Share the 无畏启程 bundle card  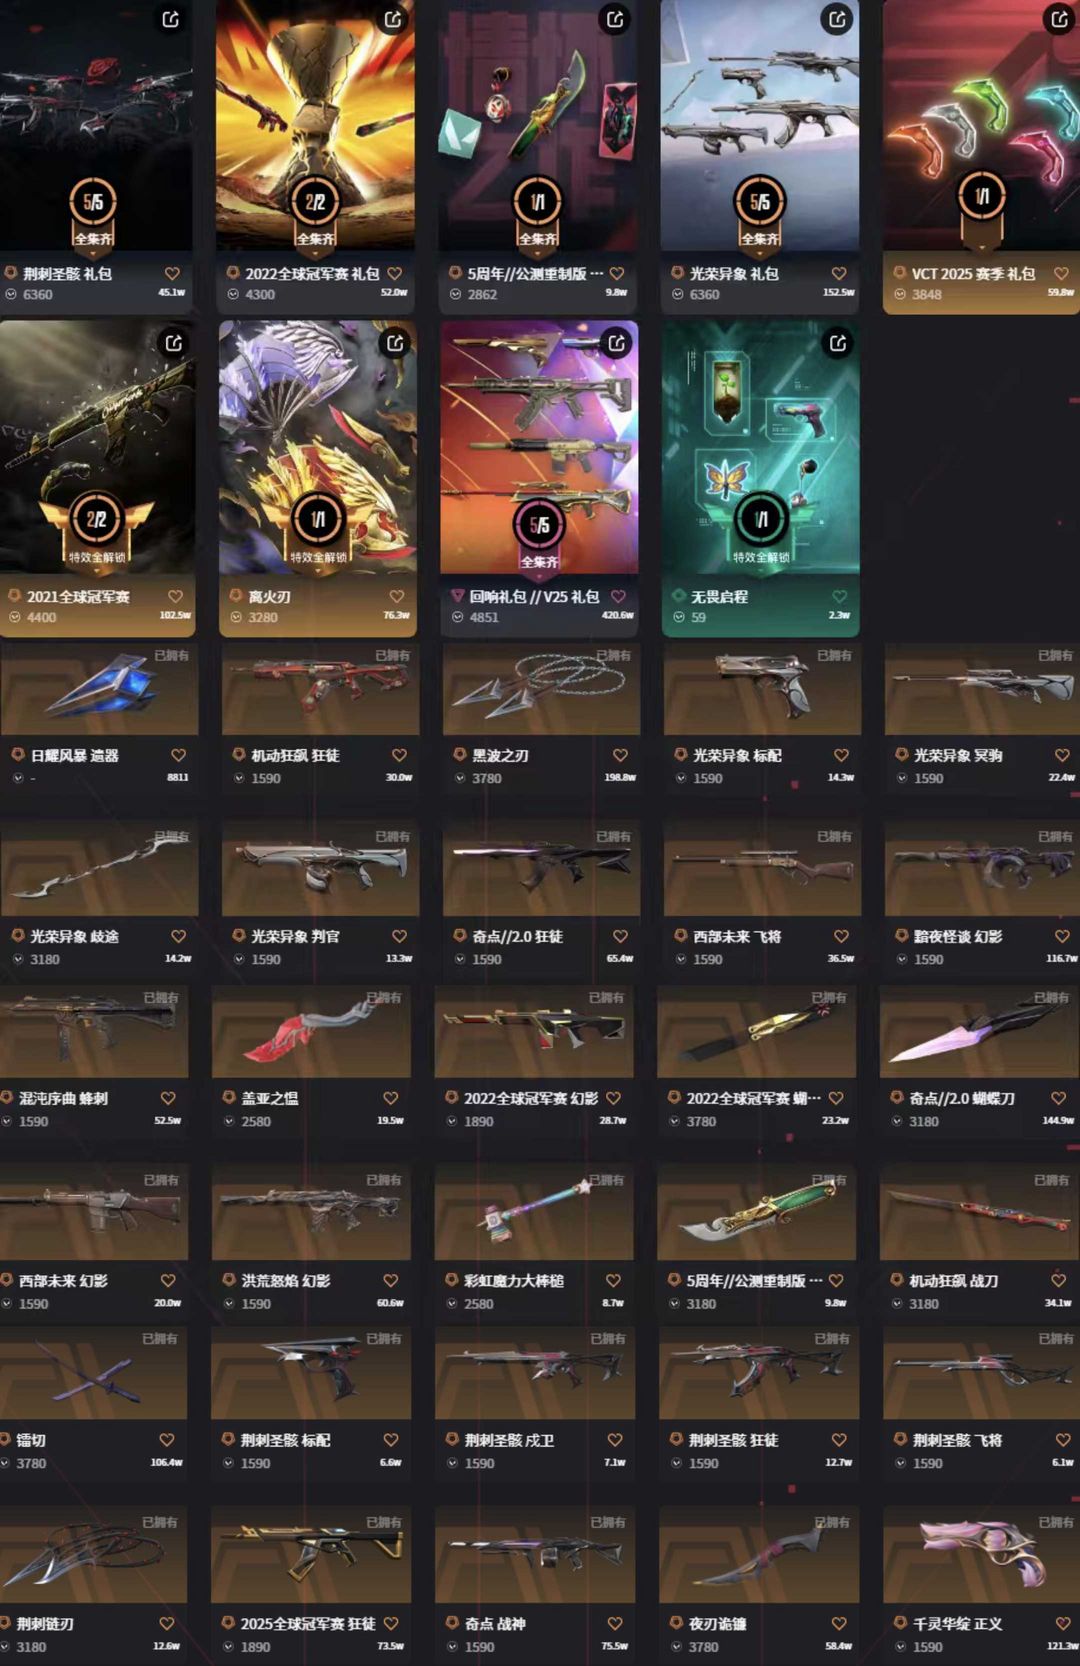(x=838, y=343)
